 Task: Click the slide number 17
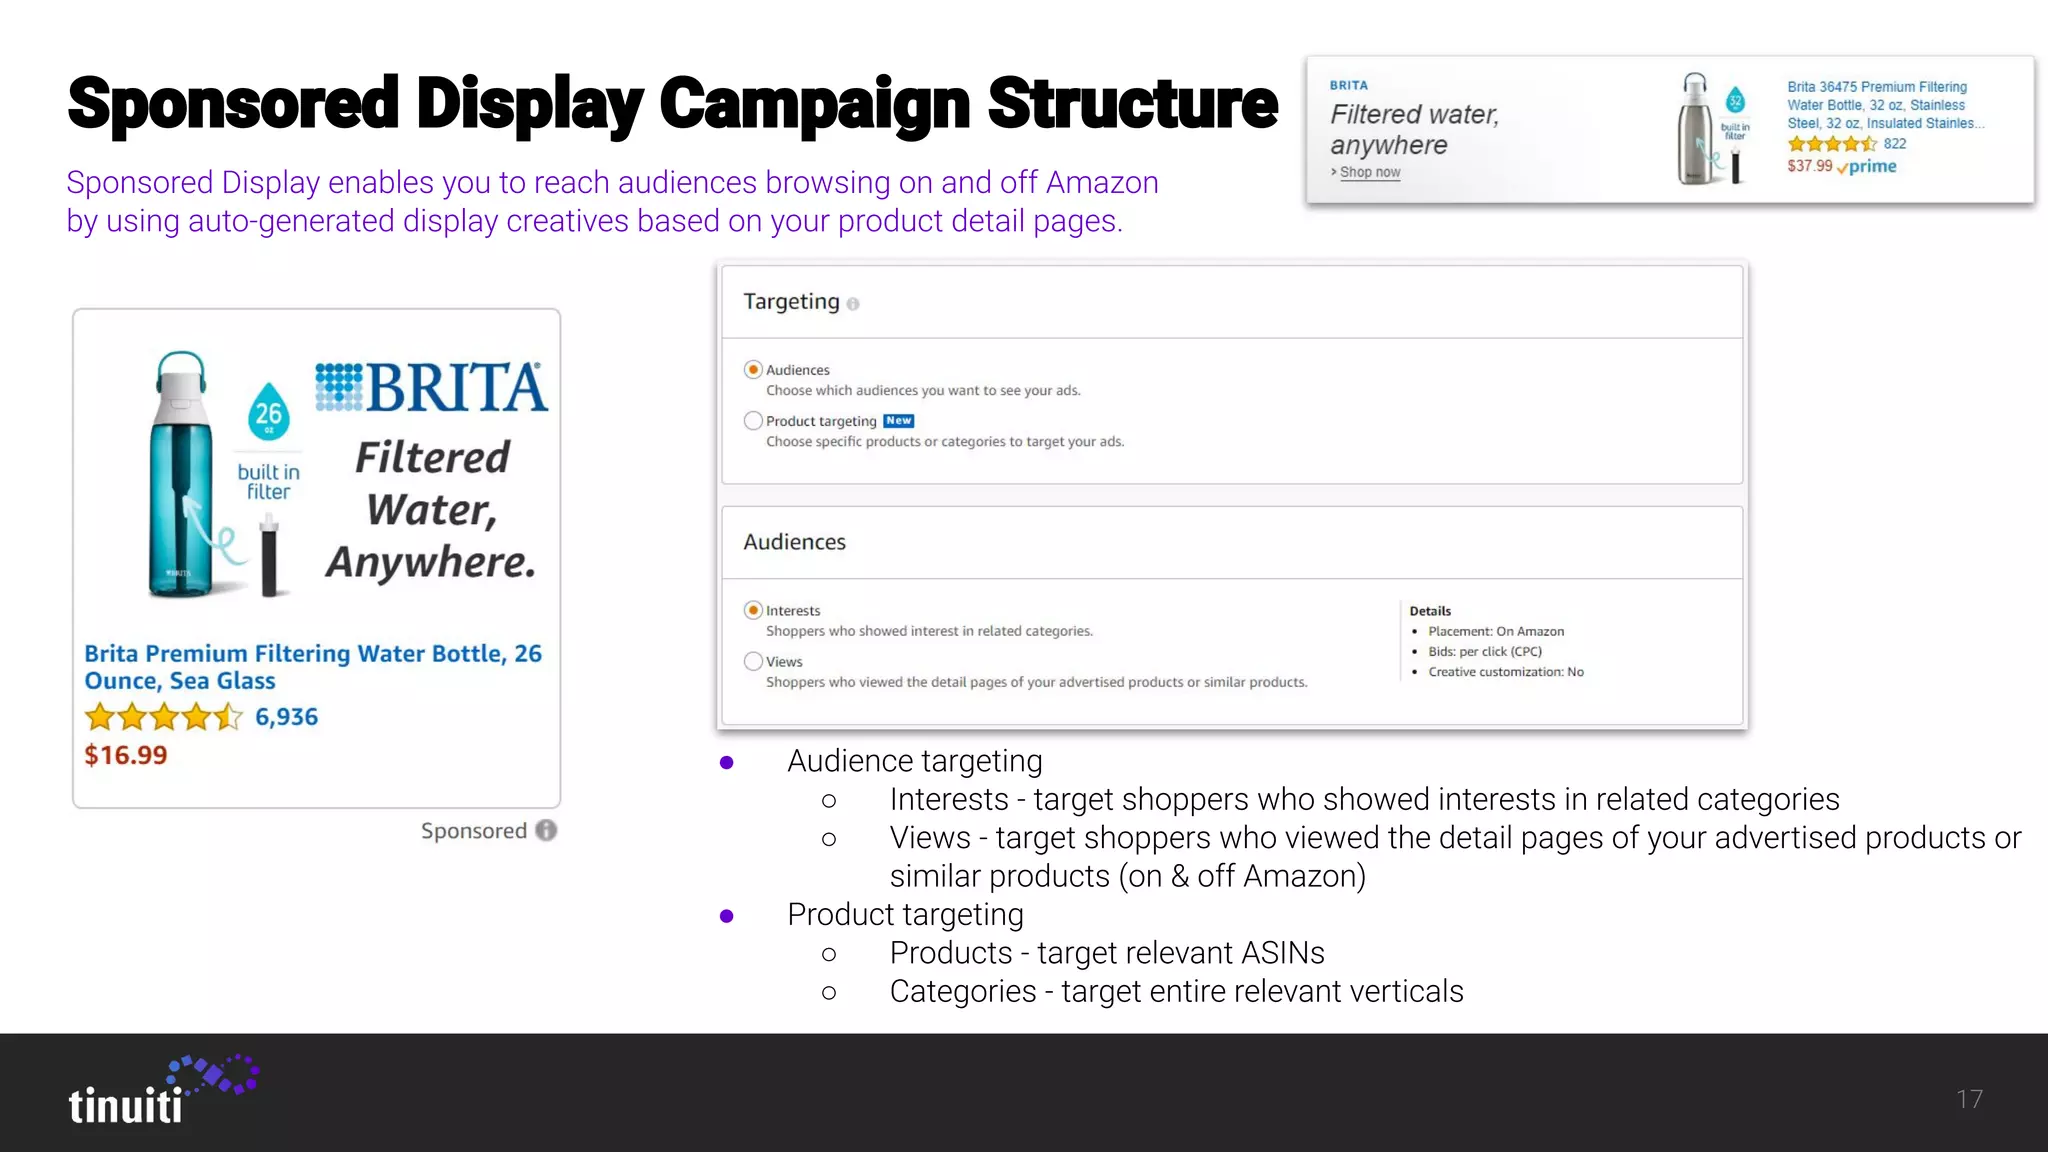click(x=1969, y=1100)
